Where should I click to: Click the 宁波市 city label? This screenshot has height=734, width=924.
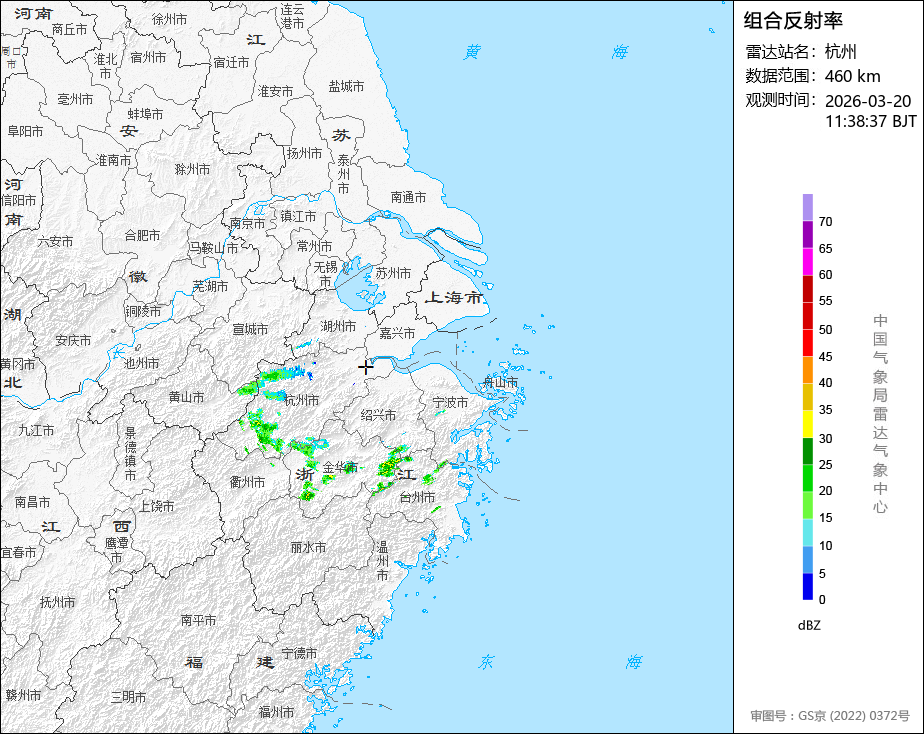[x=450, y=402]
